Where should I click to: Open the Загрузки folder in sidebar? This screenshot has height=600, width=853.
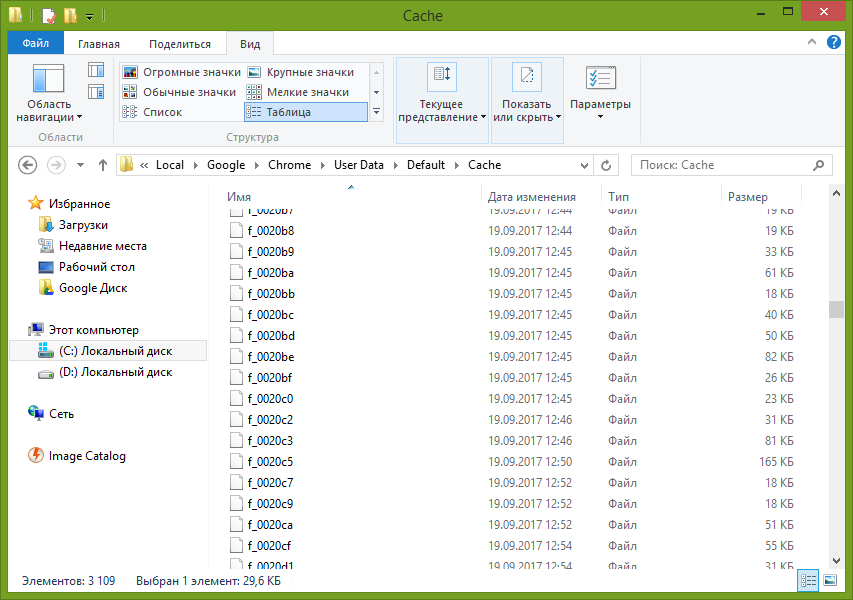tap(83, 225)
